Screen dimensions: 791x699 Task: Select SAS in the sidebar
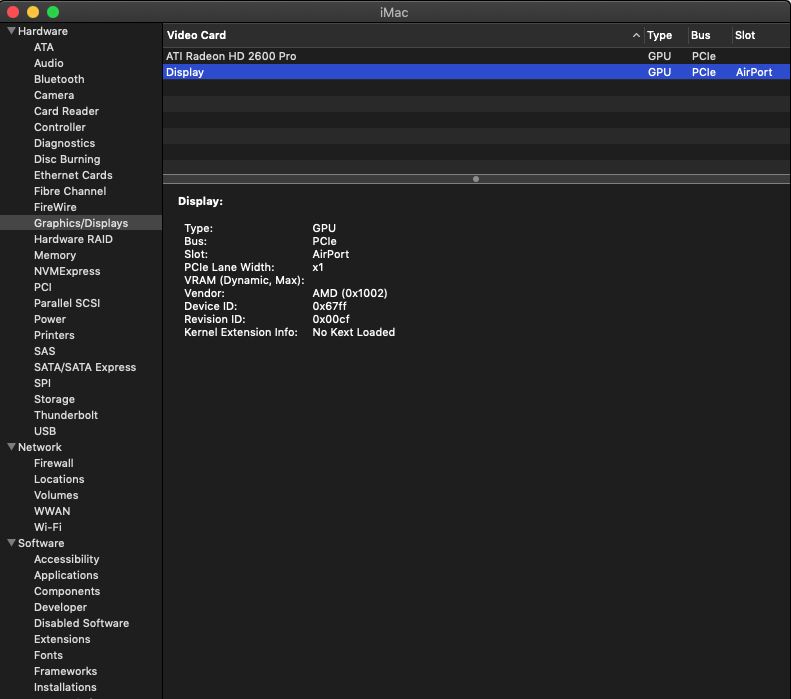[x=44, y=351]
